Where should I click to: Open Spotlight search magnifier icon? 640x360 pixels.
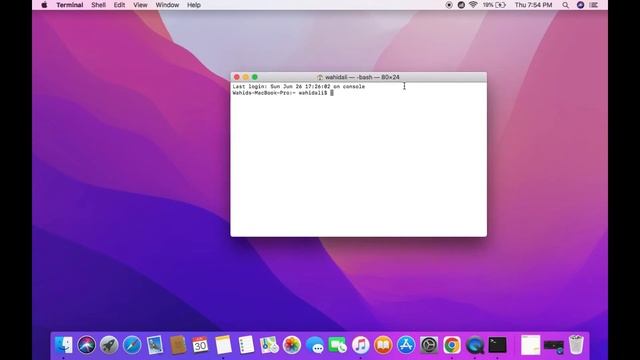pyautogui.click(x=565, y=5)
